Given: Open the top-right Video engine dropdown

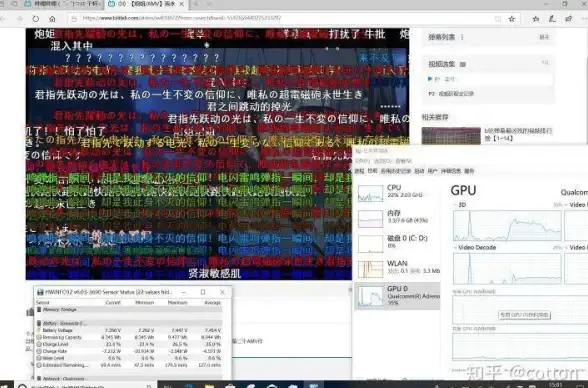Looking at the screenshot, I should pyautogui.click(x=576, y=205).
